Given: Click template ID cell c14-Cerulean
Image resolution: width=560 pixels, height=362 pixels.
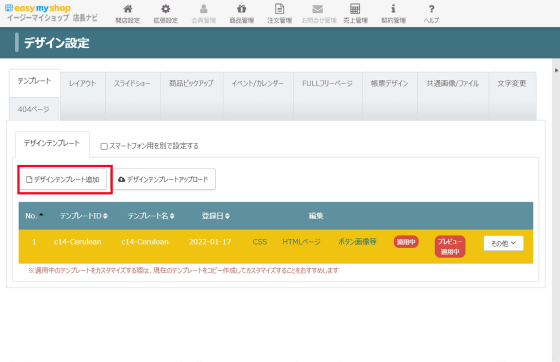Looking at the screenshot, I should click(78, 242).
